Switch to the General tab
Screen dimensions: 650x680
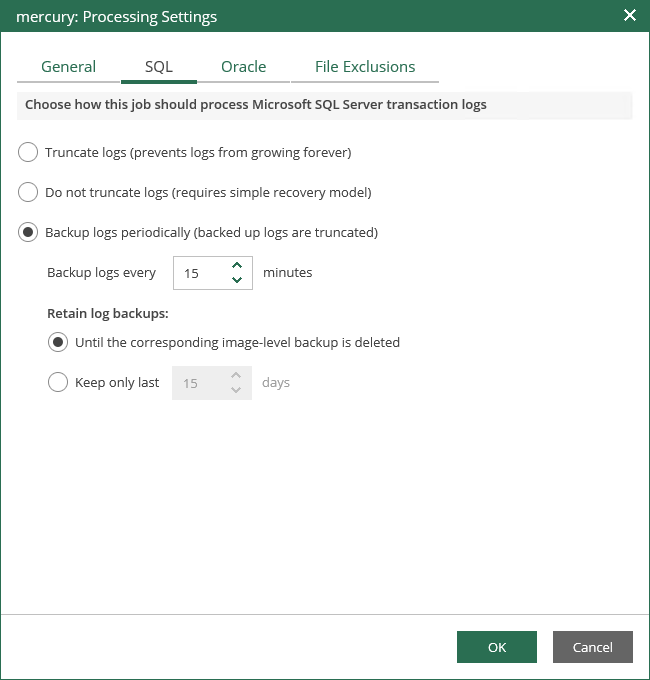(69, 67)
